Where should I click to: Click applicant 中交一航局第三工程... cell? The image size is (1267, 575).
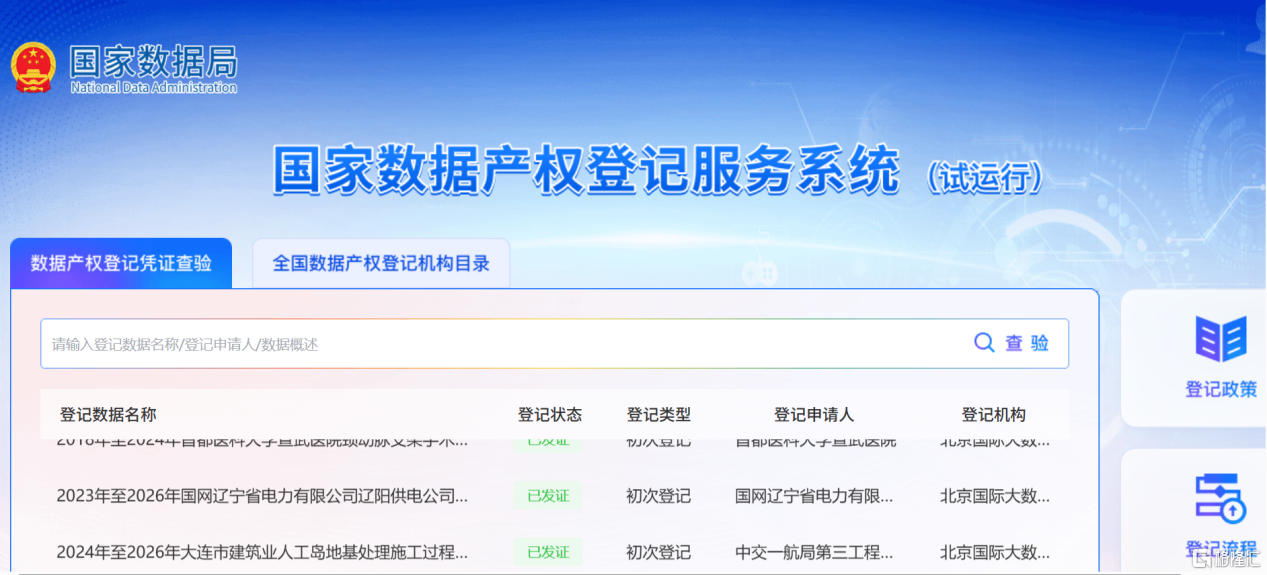pyautogui.click(x=814, y=551)
